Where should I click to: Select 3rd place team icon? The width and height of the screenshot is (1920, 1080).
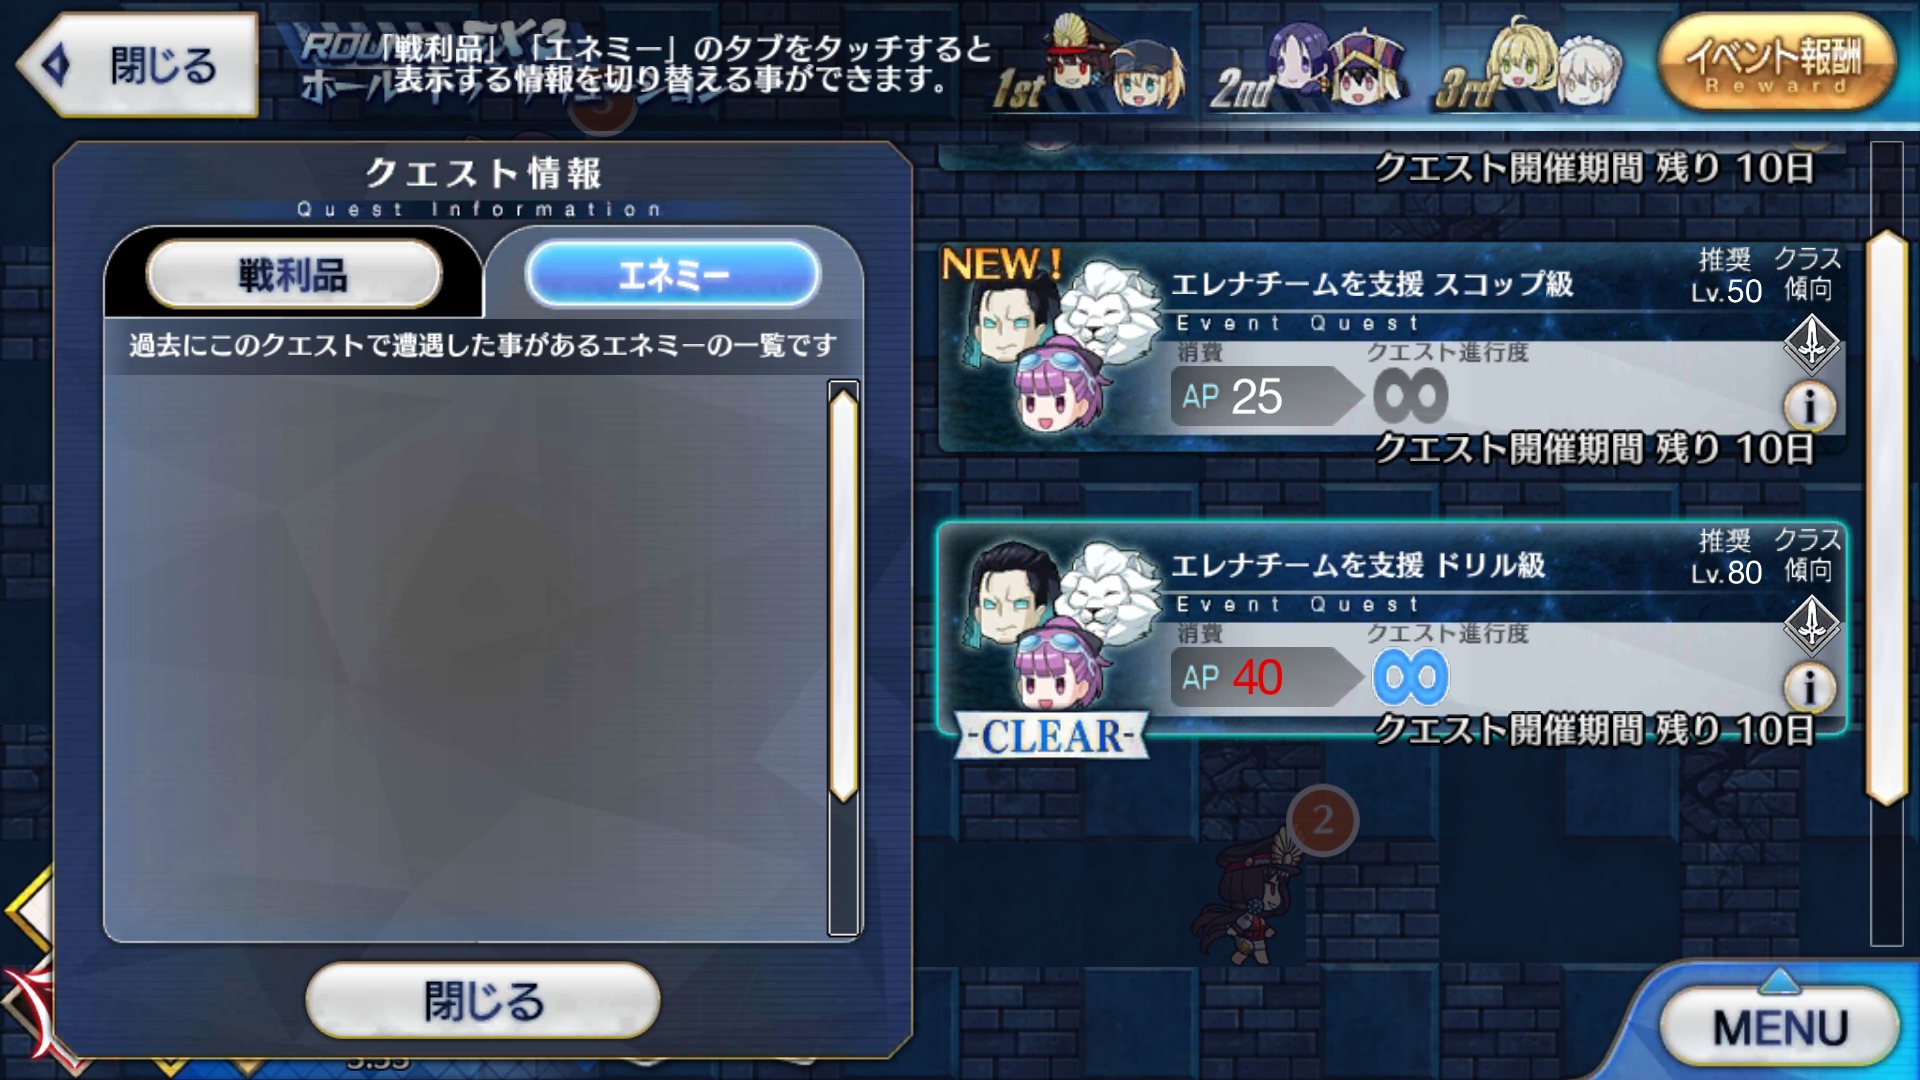coord(1530,67)
